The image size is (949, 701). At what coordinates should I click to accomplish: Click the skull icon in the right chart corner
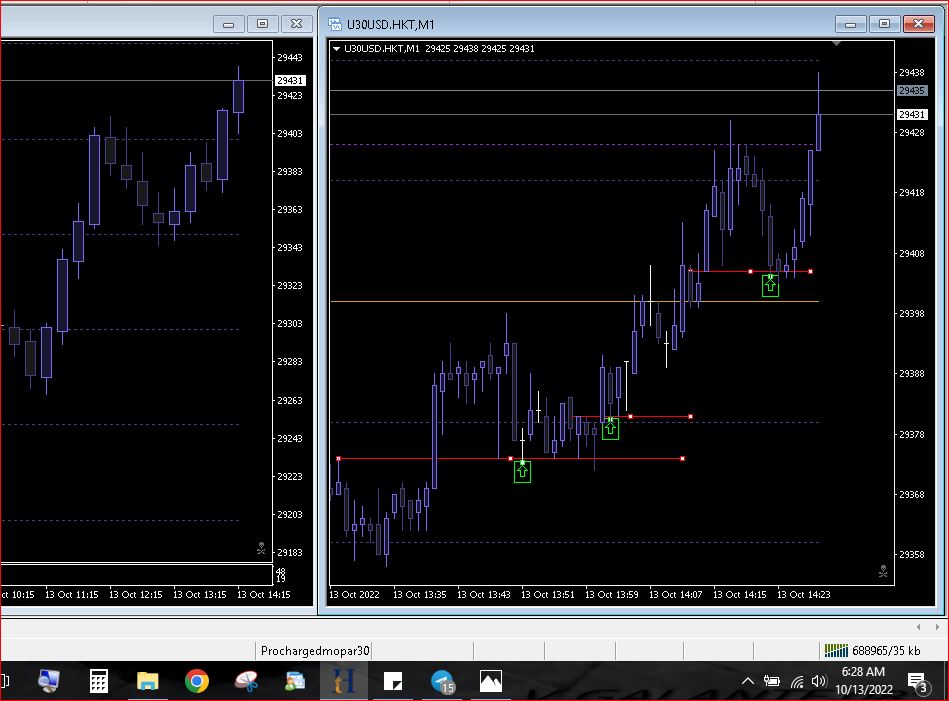tap(883, 571)
